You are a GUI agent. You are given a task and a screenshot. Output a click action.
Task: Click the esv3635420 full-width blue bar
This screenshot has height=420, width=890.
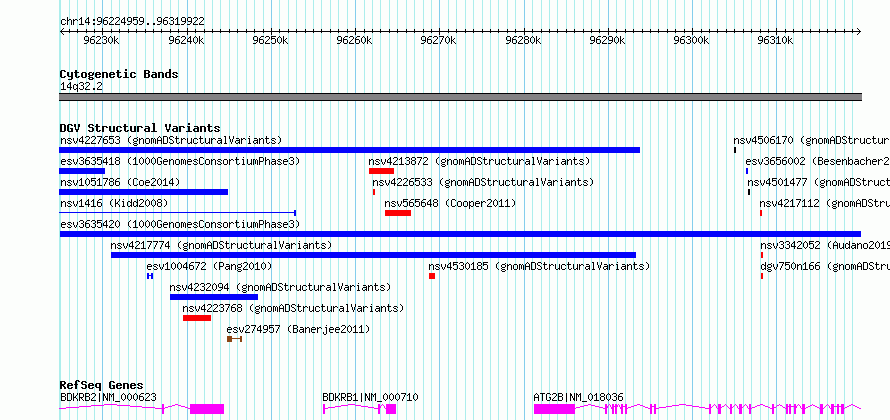tap(460, 234)
